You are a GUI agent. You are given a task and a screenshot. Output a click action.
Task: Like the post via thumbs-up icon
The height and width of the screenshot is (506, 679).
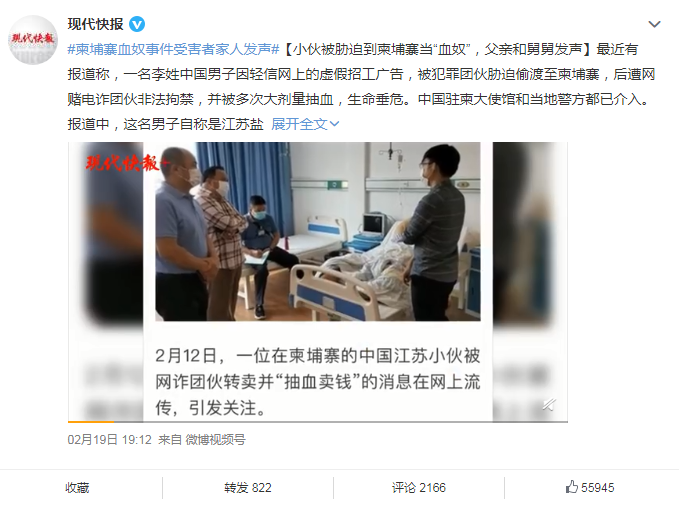[572, 487]
